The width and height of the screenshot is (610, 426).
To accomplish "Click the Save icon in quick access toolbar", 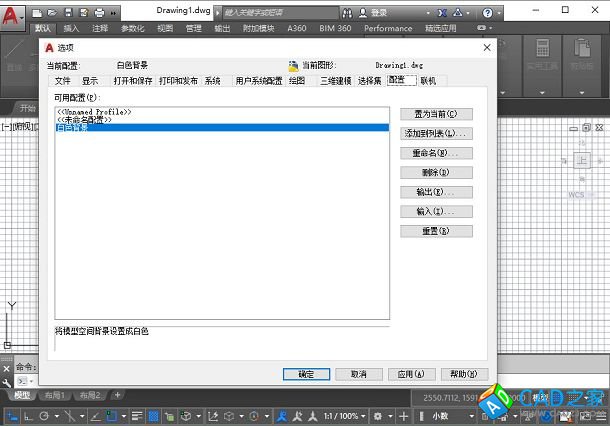I will 67,12.
